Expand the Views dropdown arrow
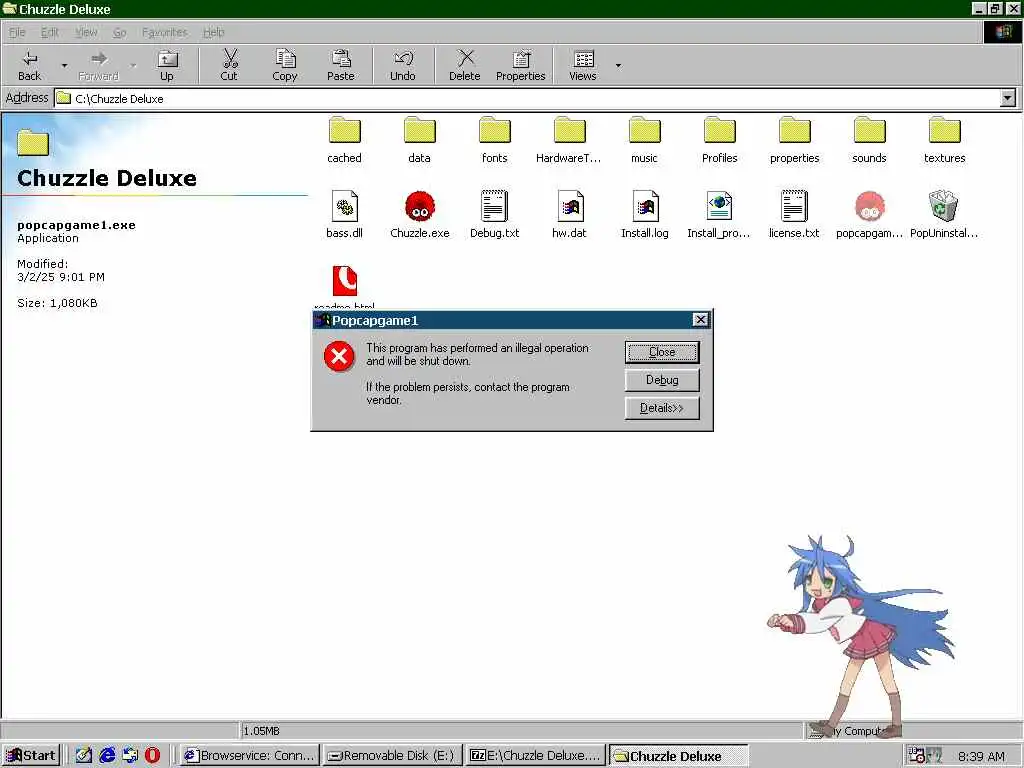This screenshot has width=1024, height=768. tap(618, 65)
